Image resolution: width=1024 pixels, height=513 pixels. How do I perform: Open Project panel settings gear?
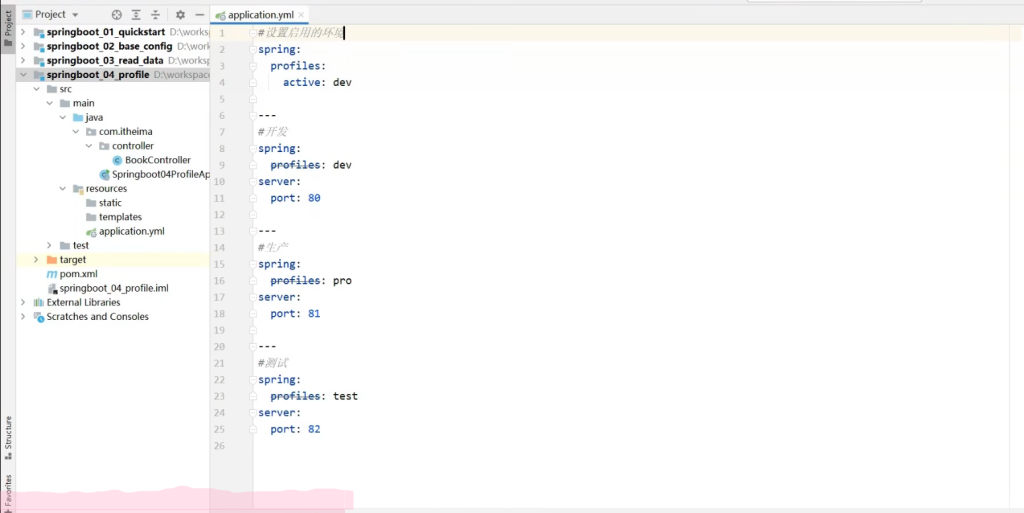pos(180,15)
